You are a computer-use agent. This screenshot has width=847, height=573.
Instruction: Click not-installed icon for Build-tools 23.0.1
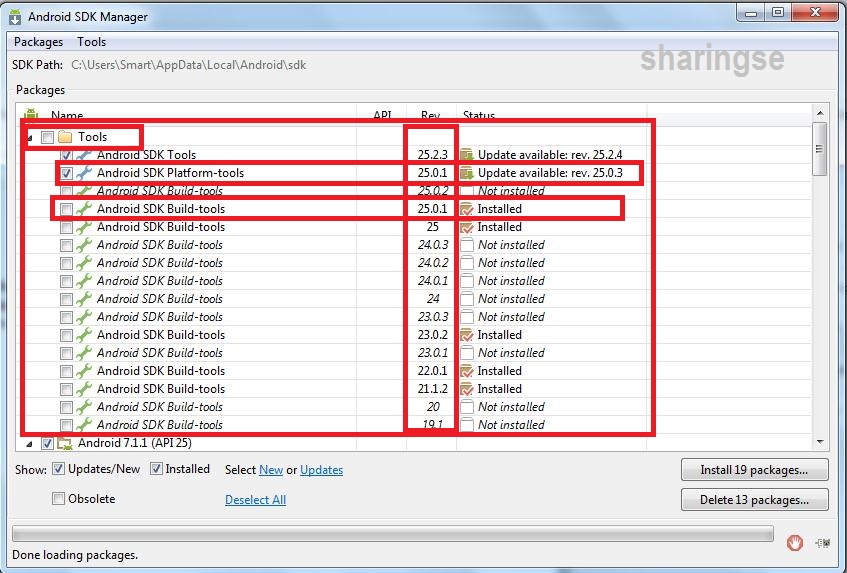tap(468, 353)
